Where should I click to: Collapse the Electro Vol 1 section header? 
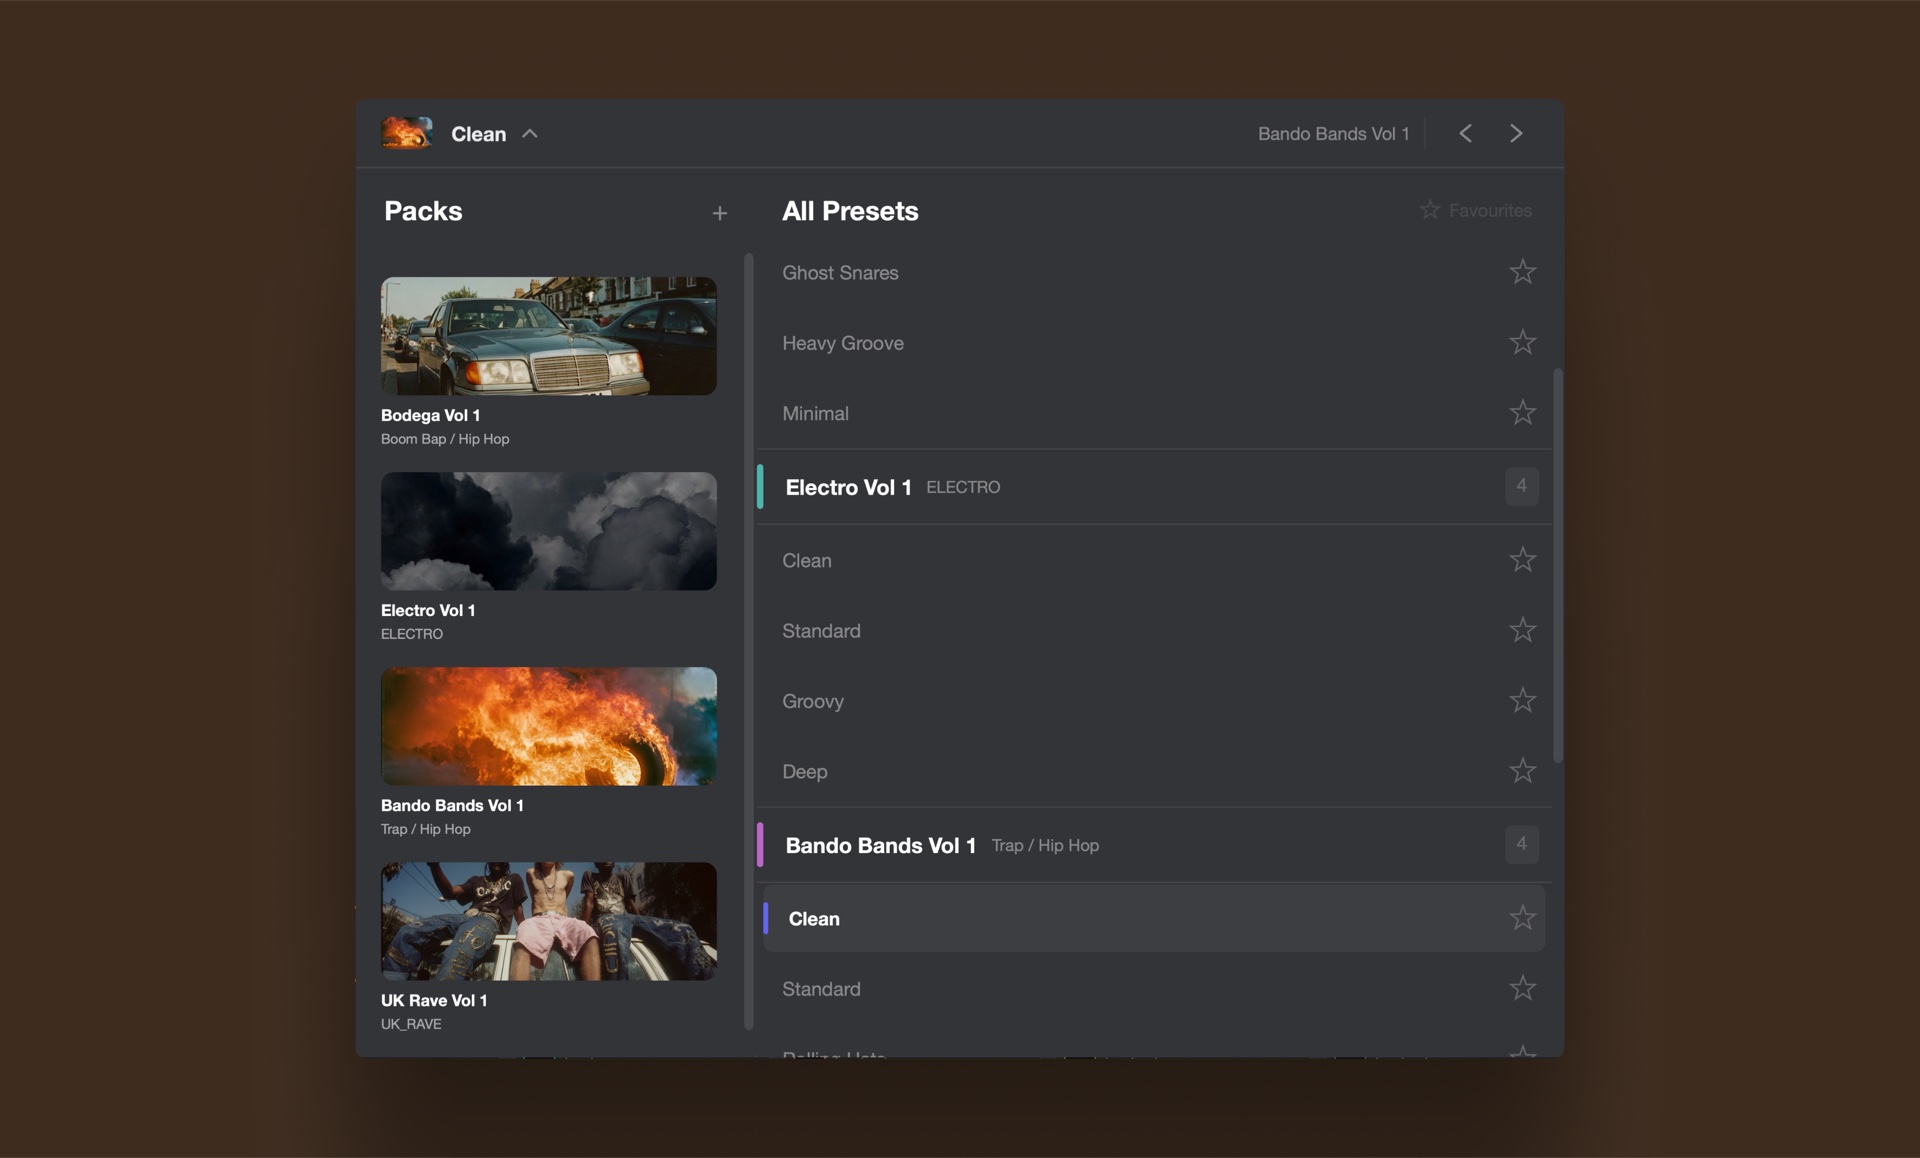pos(1154,487)
